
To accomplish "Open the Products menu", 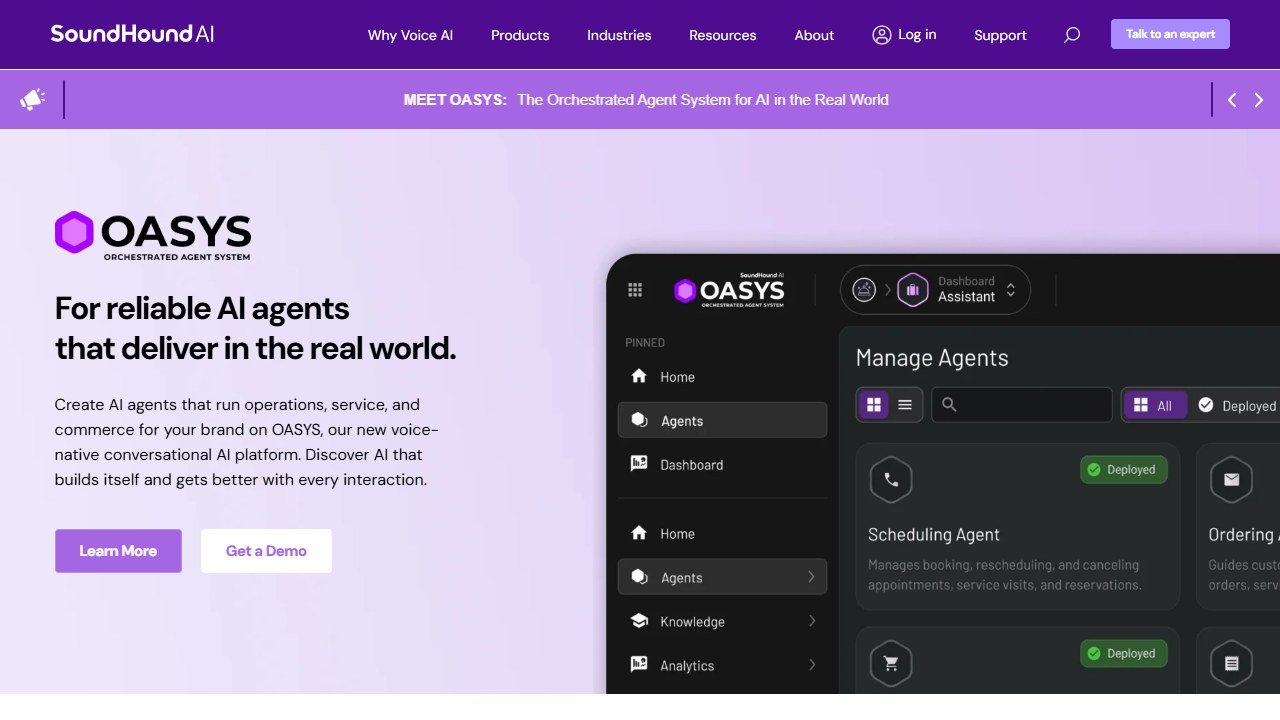I will point(520,35).
